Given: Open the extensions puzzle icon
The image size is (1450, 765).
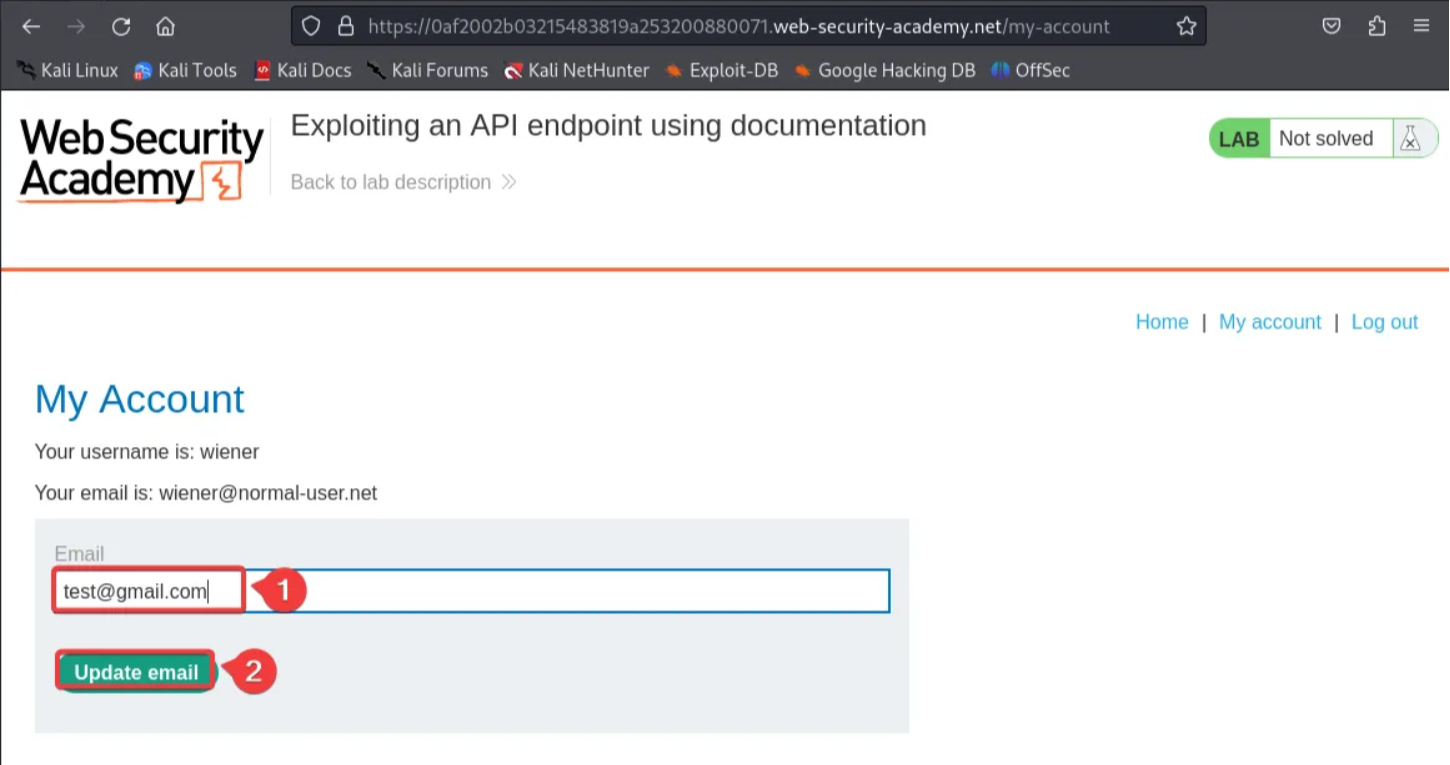Looking at the screenshot, I should point(1377,26).
